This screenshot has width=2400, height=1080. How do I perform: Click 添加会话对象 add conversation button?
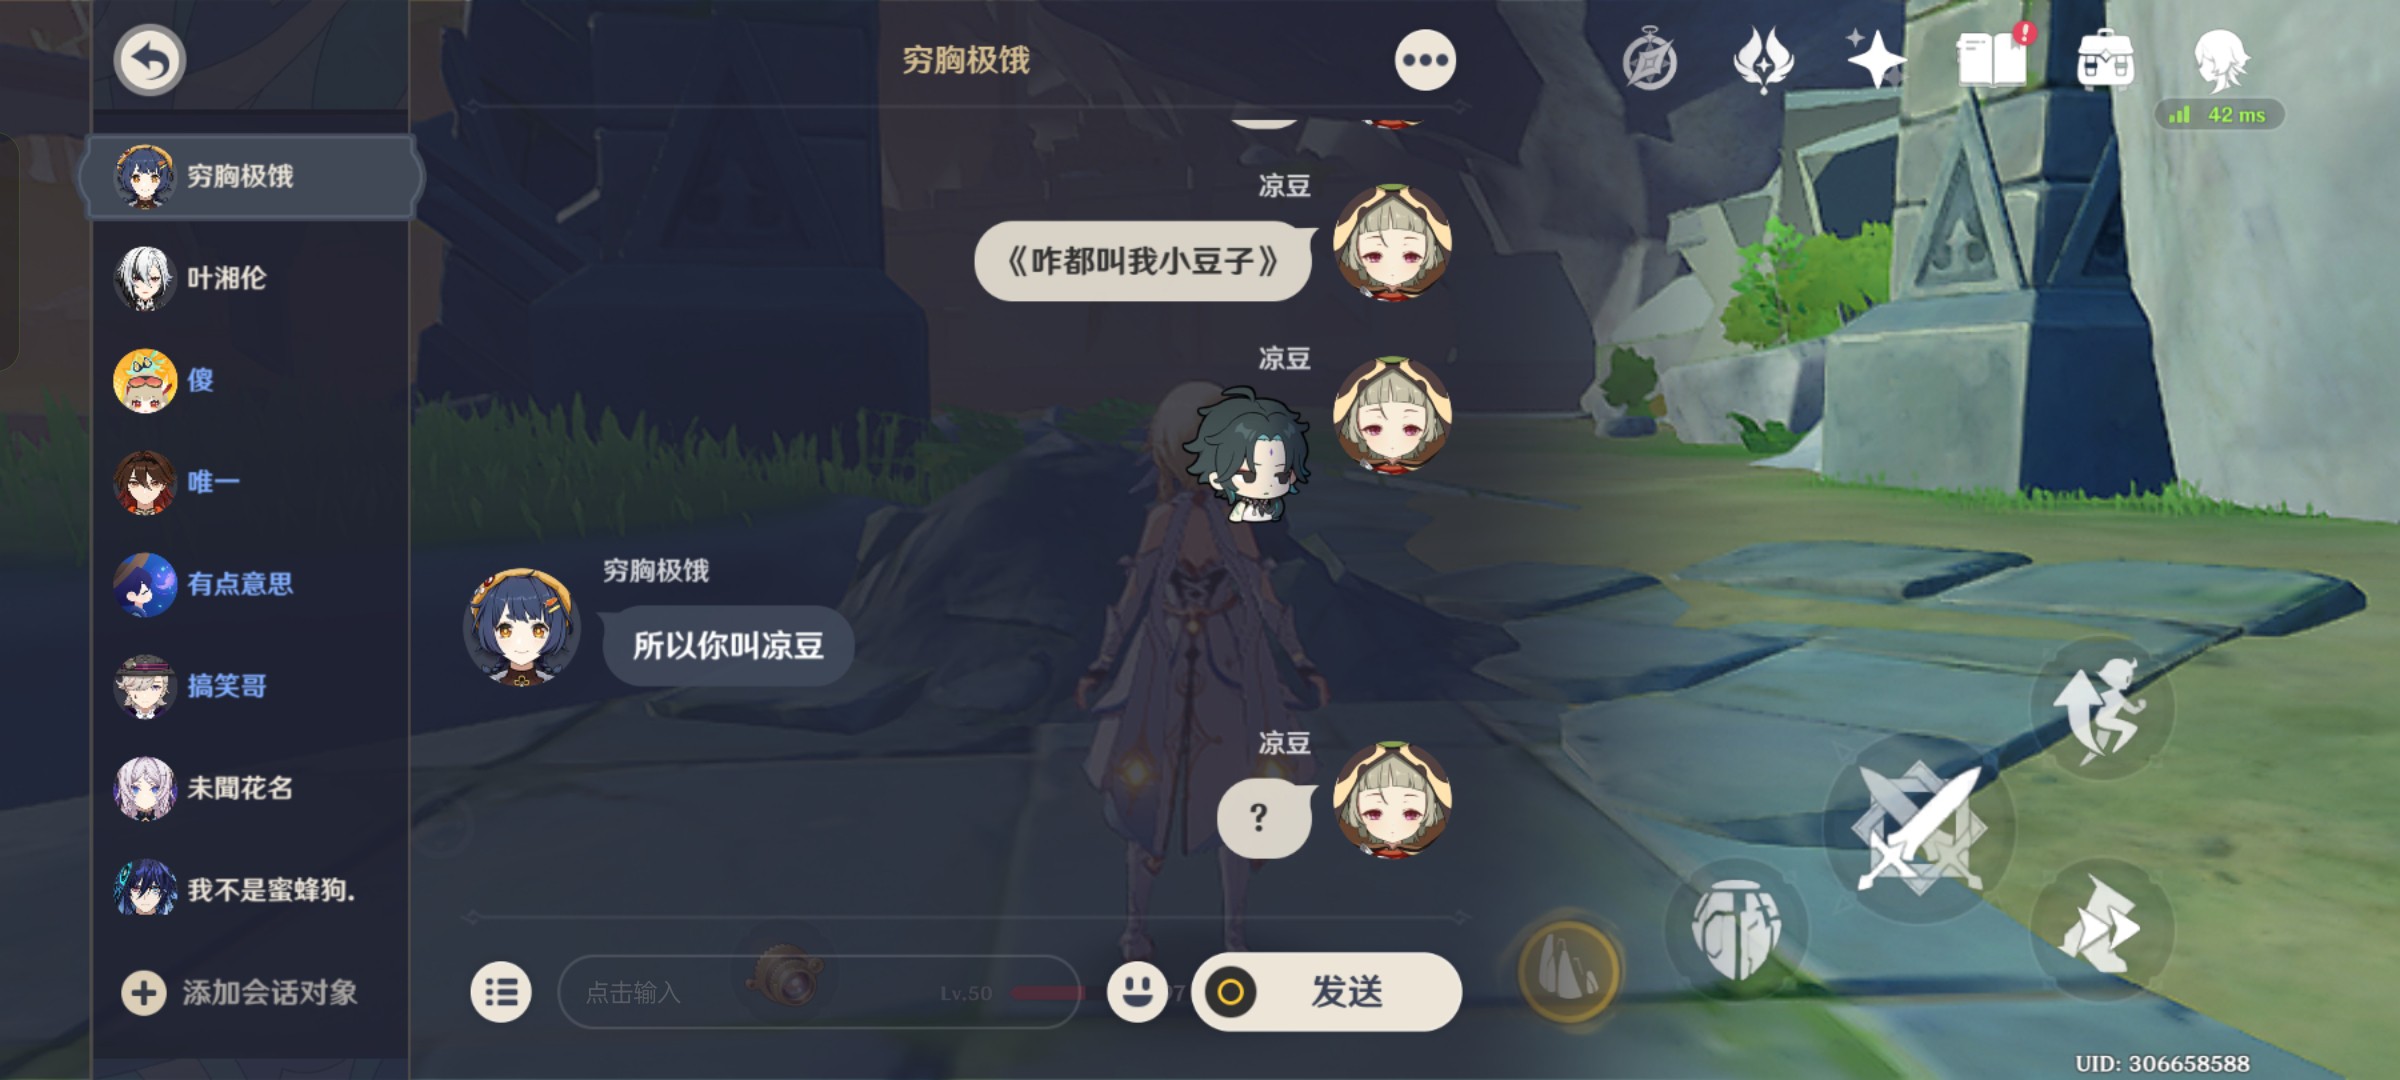(x=240, y=993)
